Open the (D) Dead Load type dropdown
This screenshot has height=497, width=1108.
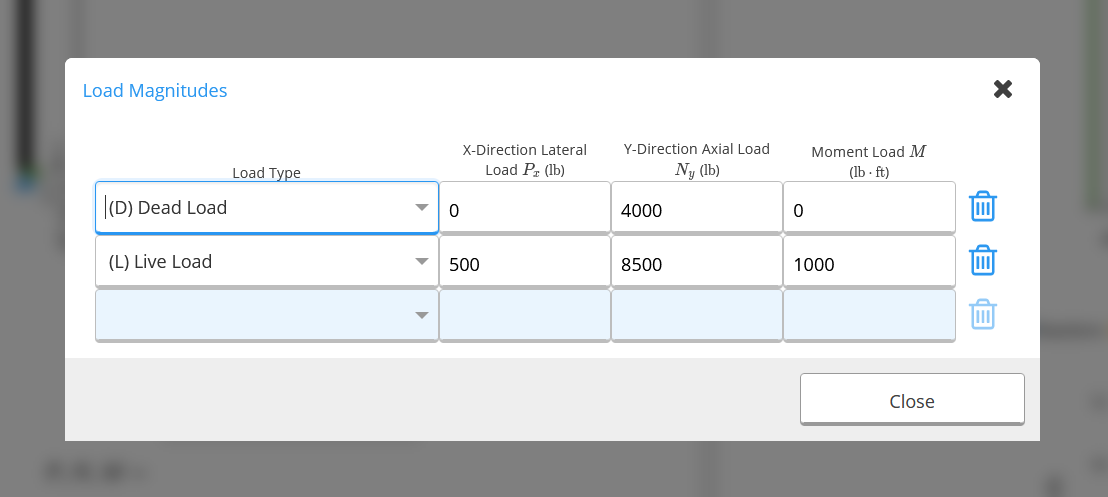[266, 207]
